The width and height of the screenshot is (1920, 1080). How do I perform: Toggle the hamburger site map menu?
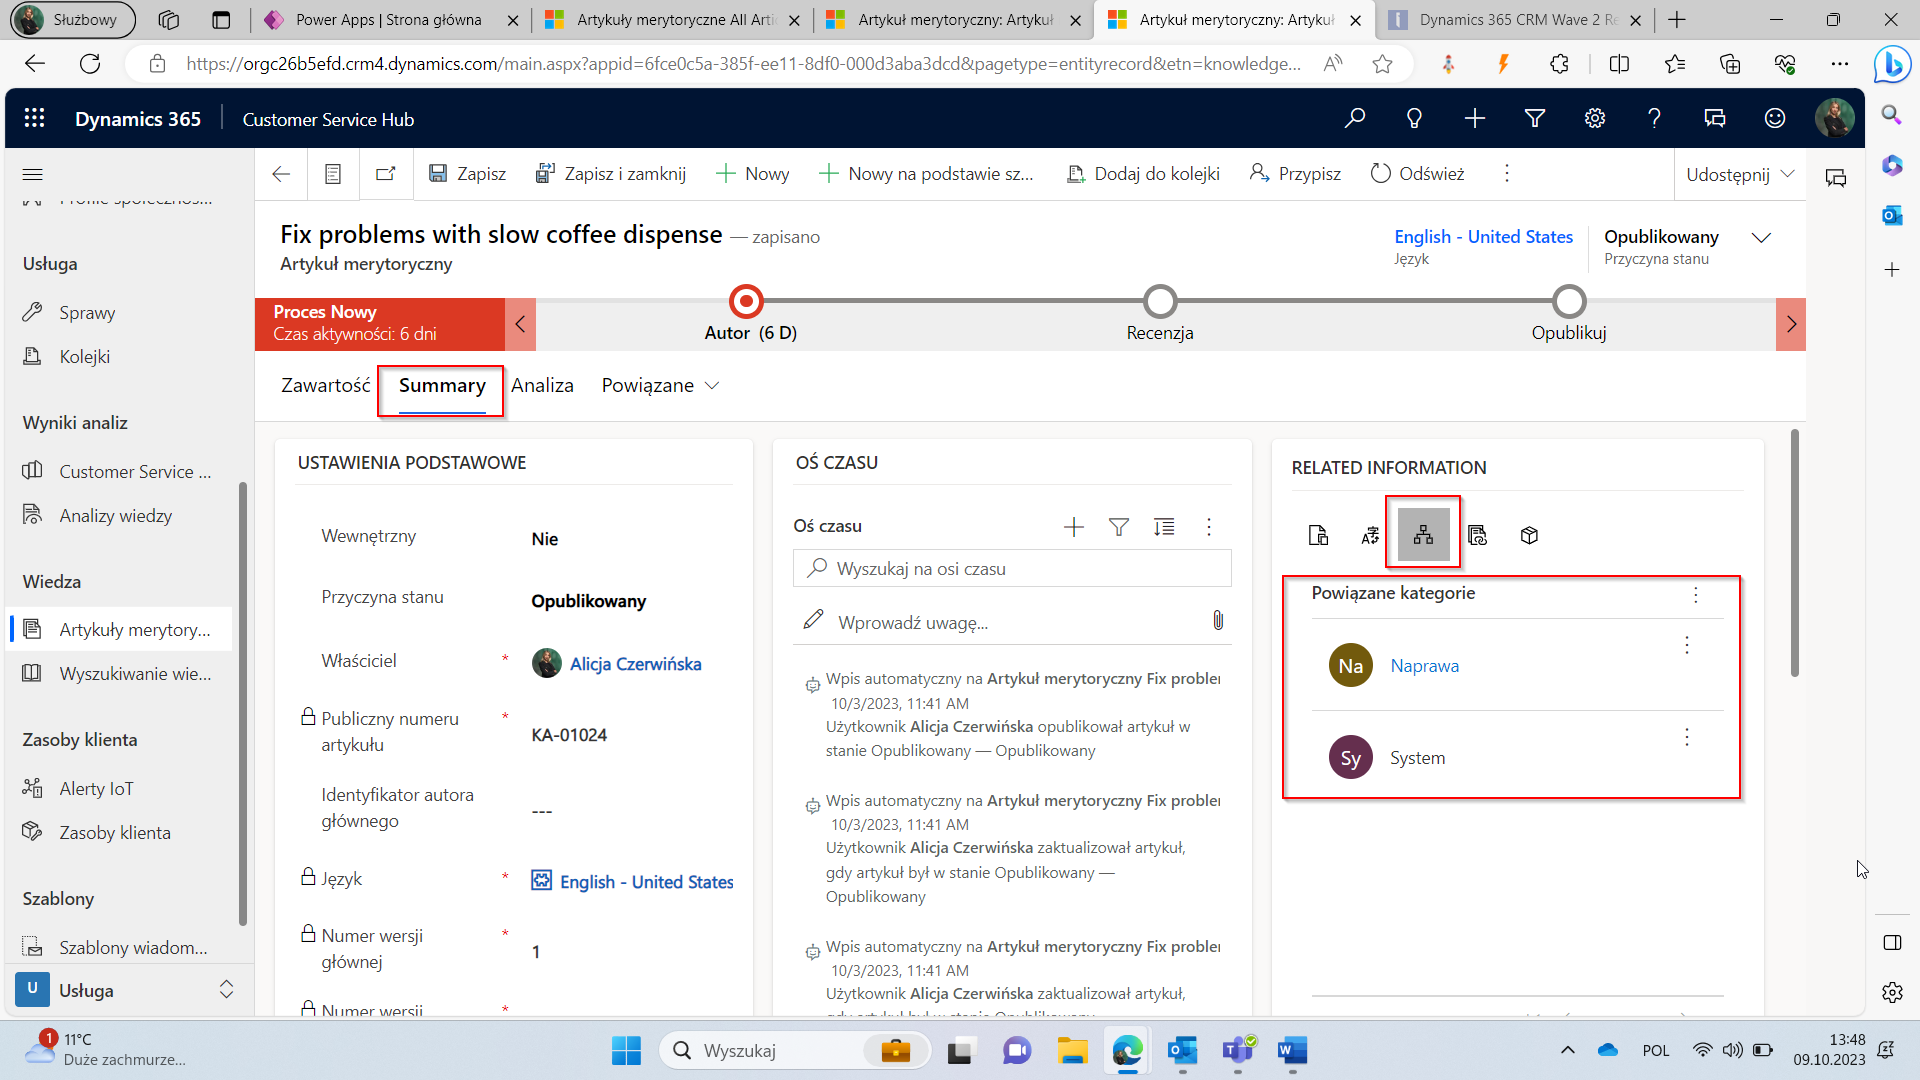point(33,174)
